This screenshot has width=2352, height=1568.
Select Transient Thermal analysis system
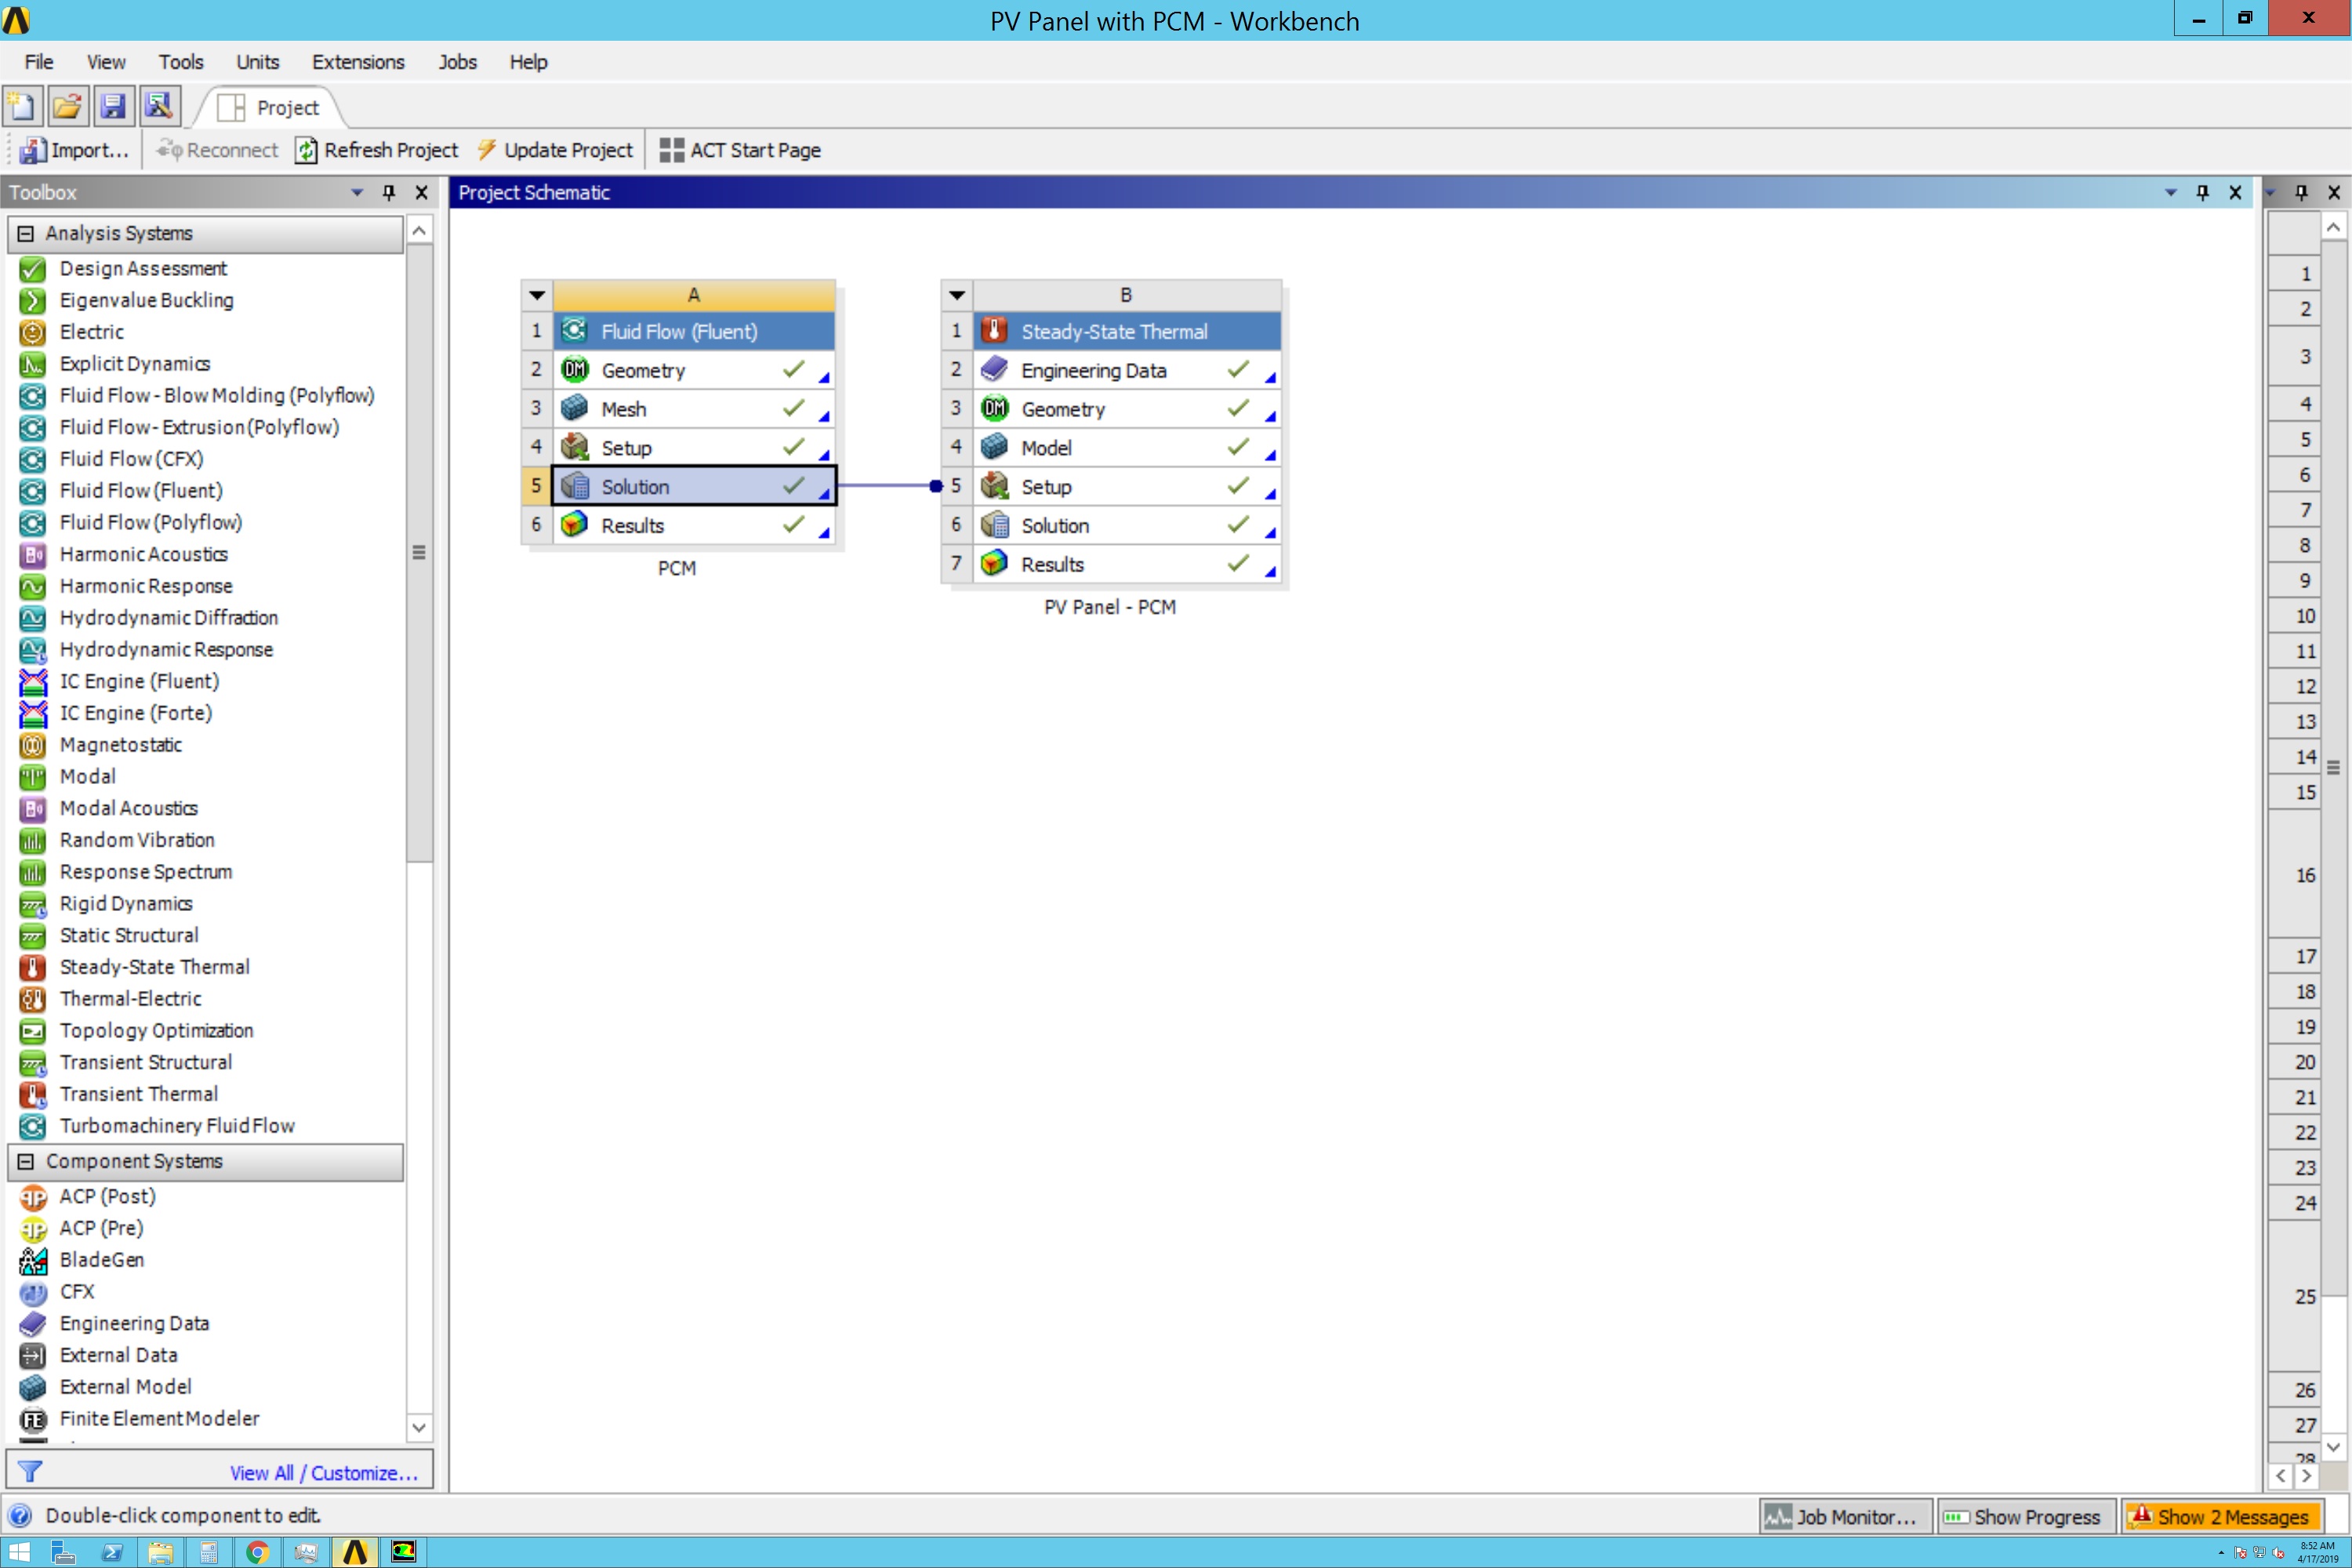pos(139,1094)
